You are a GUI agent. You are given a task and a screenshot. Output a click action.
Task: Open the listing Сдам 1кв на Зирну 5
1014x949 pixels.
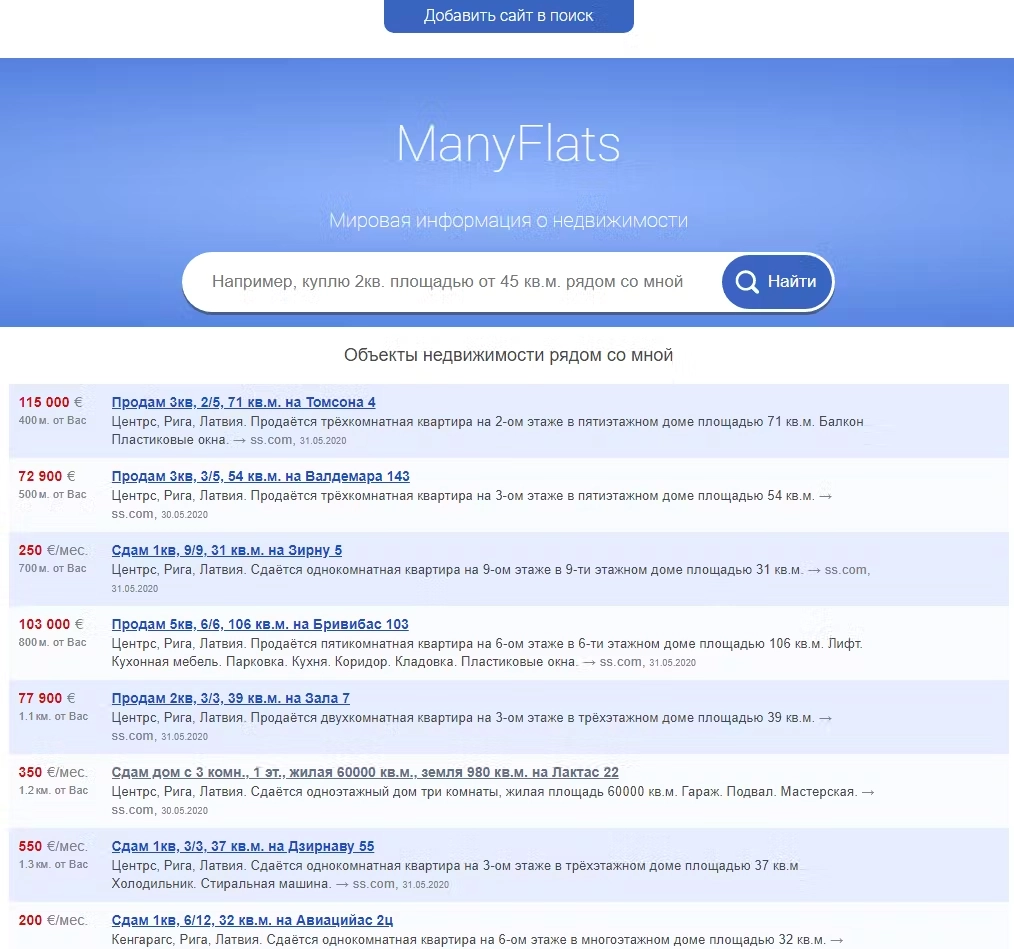(x=226, y=550)
